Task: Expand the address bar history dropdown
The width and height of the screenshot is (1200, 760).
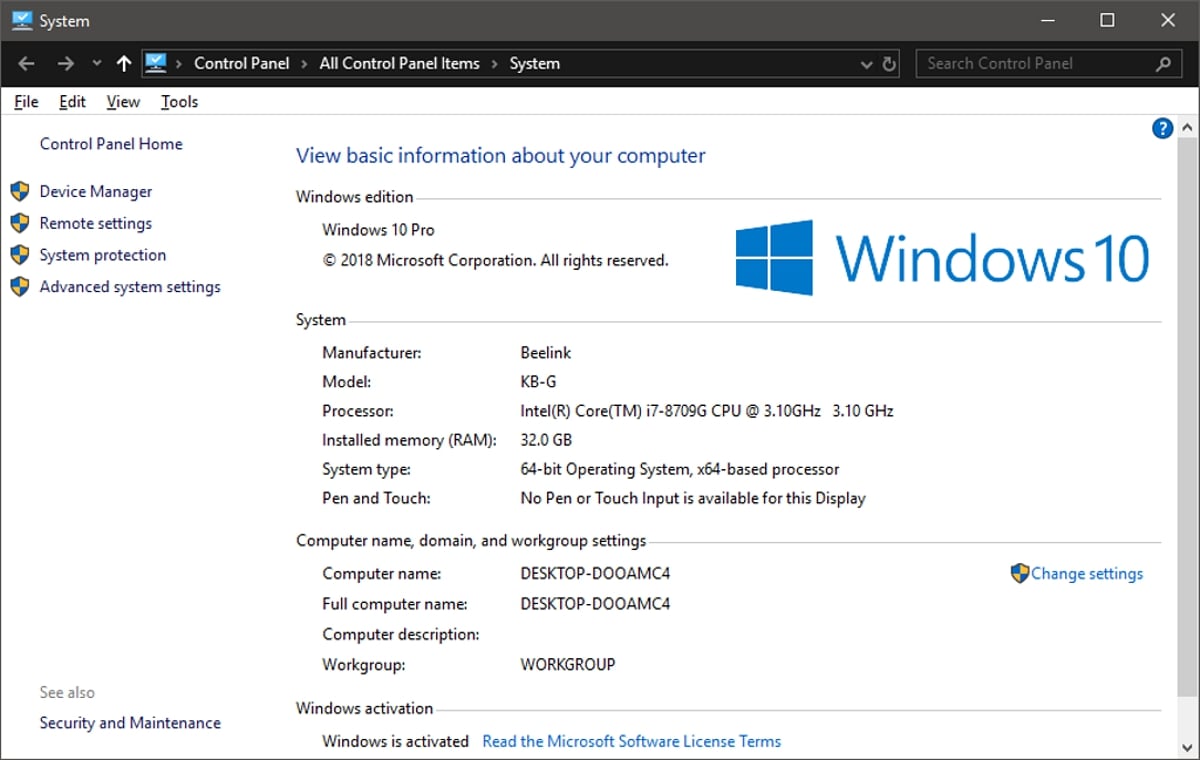Action: (866, 64)
